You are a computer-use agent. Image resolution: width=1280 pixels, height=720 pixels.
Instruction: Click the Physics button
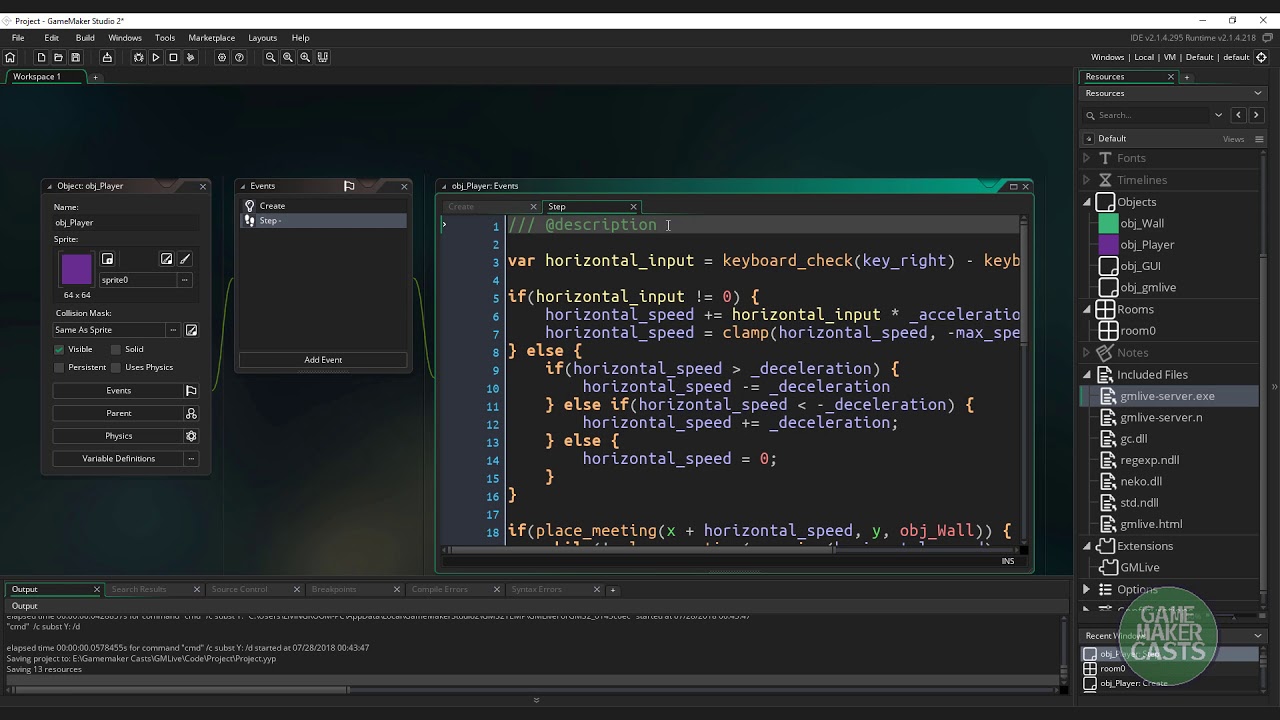coord(119,436)
